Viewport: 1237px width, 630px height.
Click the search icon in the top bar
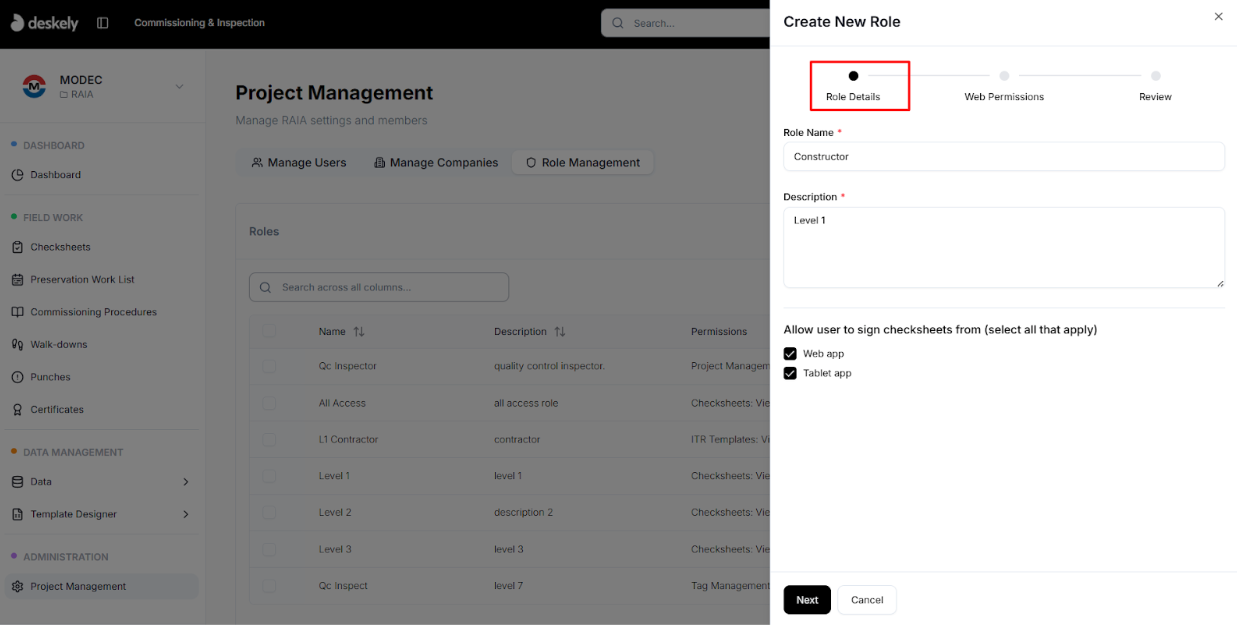617,21
